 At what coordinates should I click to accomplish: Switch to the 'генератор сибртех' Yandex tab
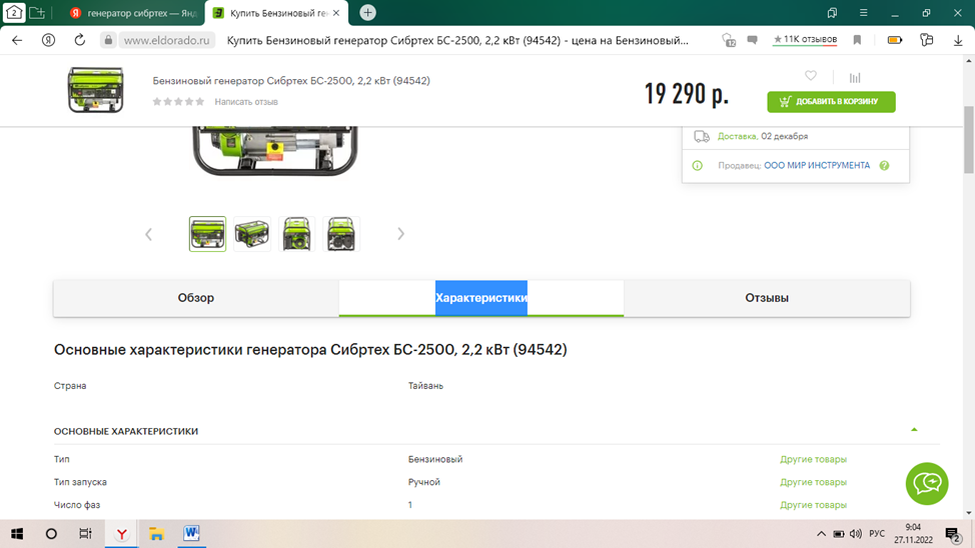pyautogui.click(x=134, y=13)
